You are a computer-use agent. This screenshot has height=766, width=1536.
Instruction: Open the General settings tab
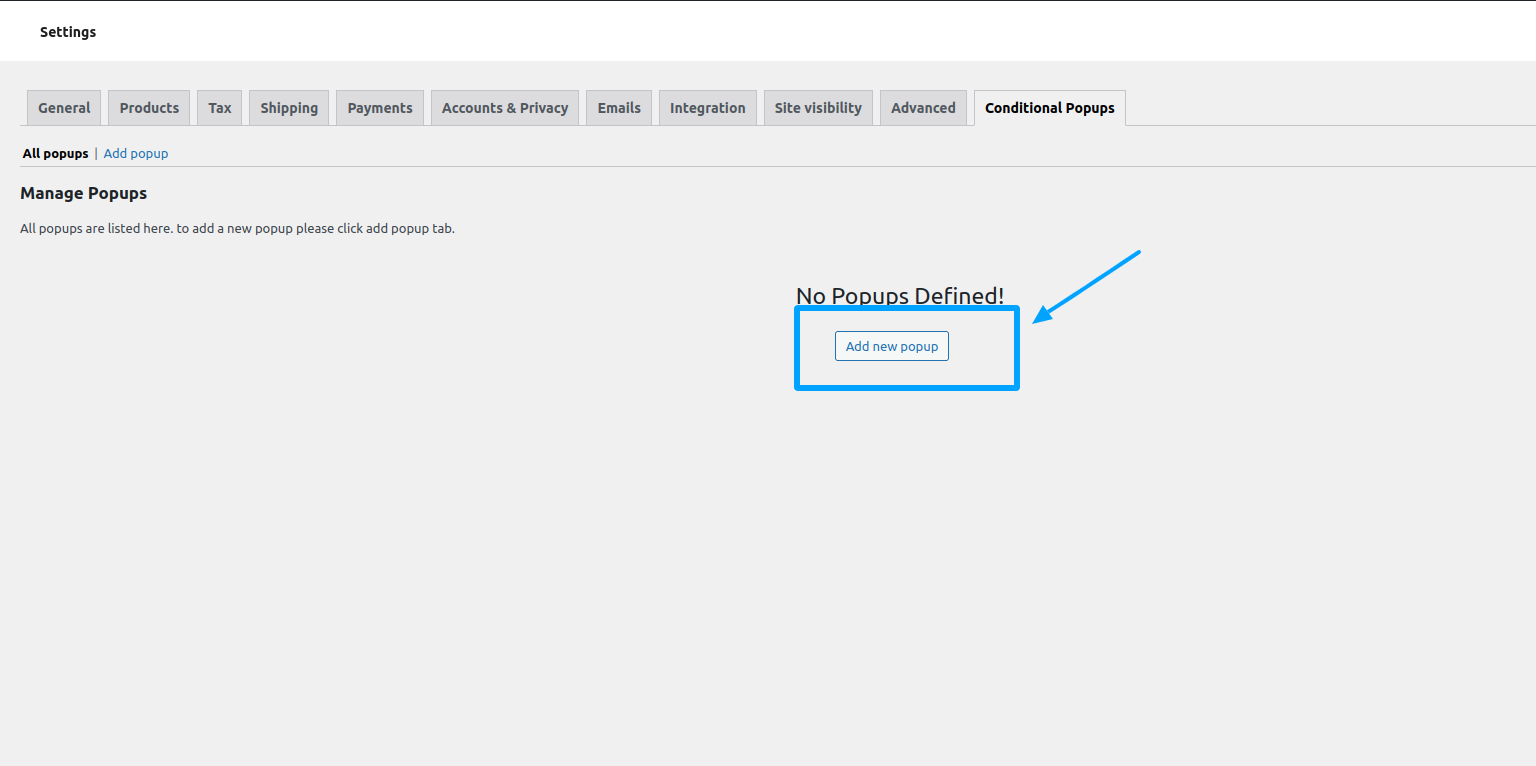coord(64,108)
